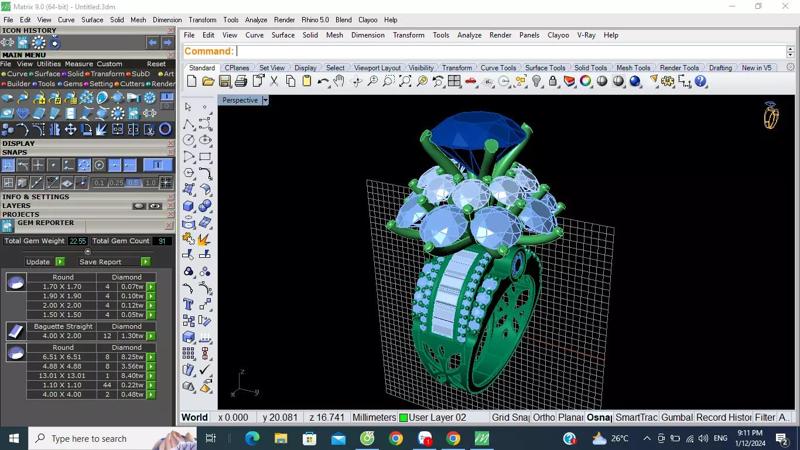Click Icon History forward arrow
The width and height of the screenshot is (800, 450).
167,43
